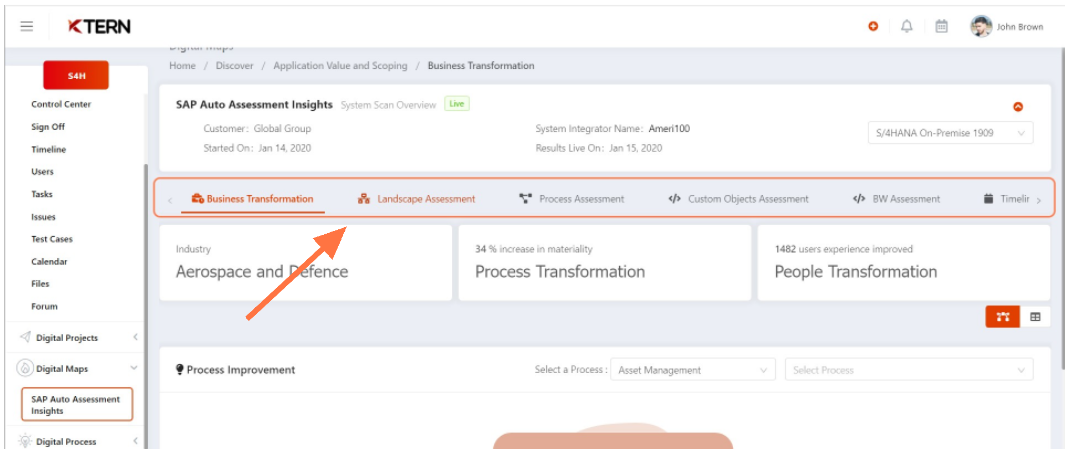
Task: Open Issues in the sidebar
Action: coord(43,217)
